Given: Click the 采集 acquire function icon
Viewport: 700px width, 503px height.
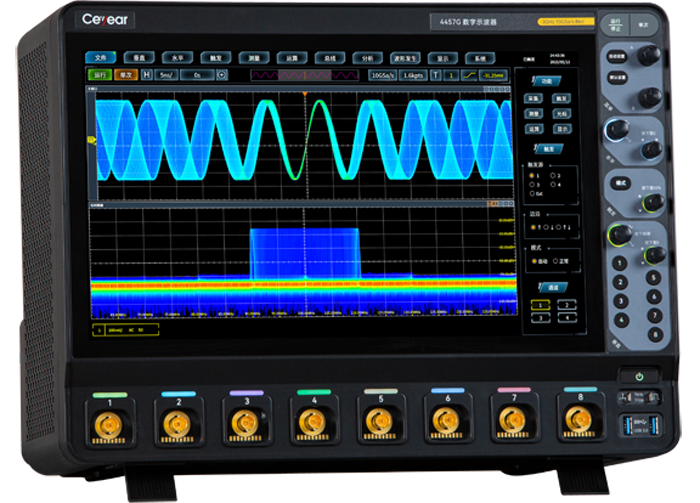Looking at the screenshot, I should point(535,99).
